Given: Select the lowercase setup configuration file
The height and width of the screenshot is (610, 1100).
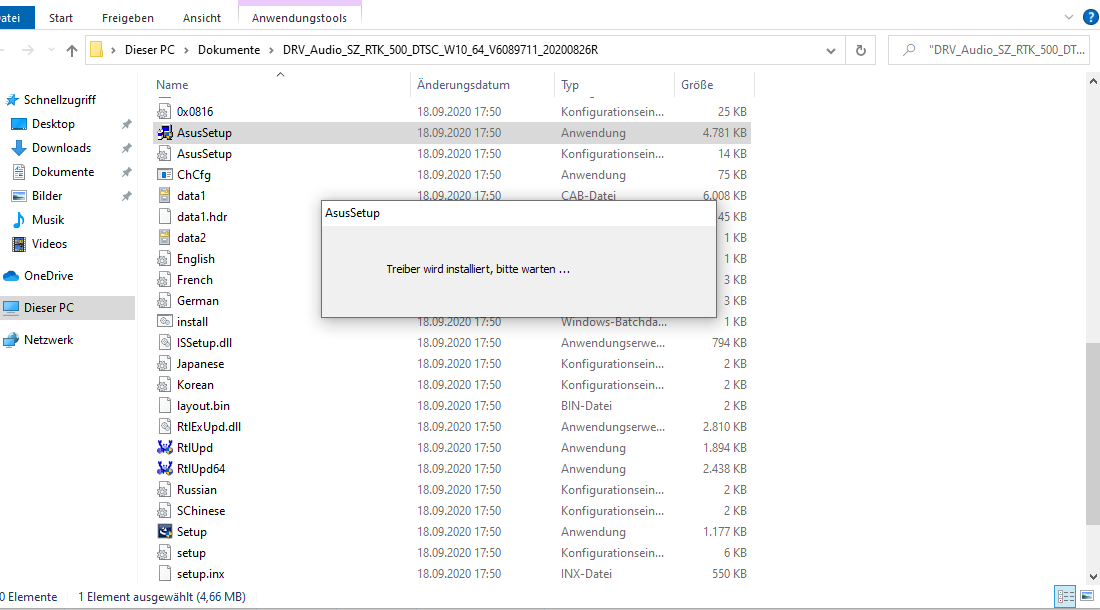Looking at the screenshot, I should click(191, 553).
